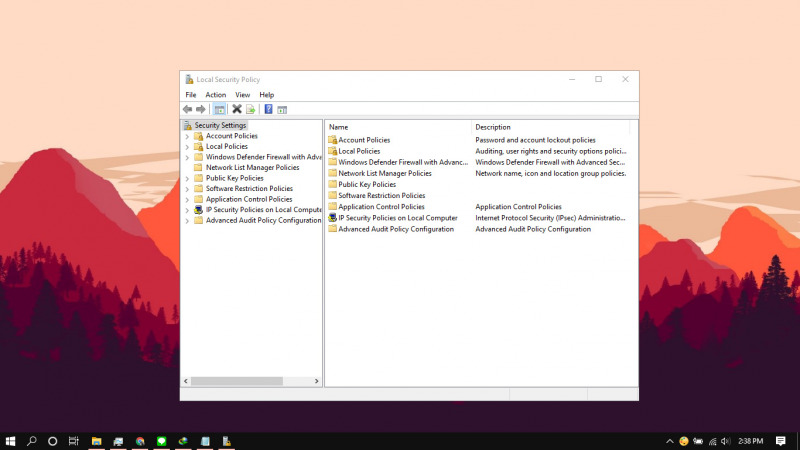Click the Back arrow in the toolbar
The width and height of the screenshot is (800, 450).
(x=187, y=109)
